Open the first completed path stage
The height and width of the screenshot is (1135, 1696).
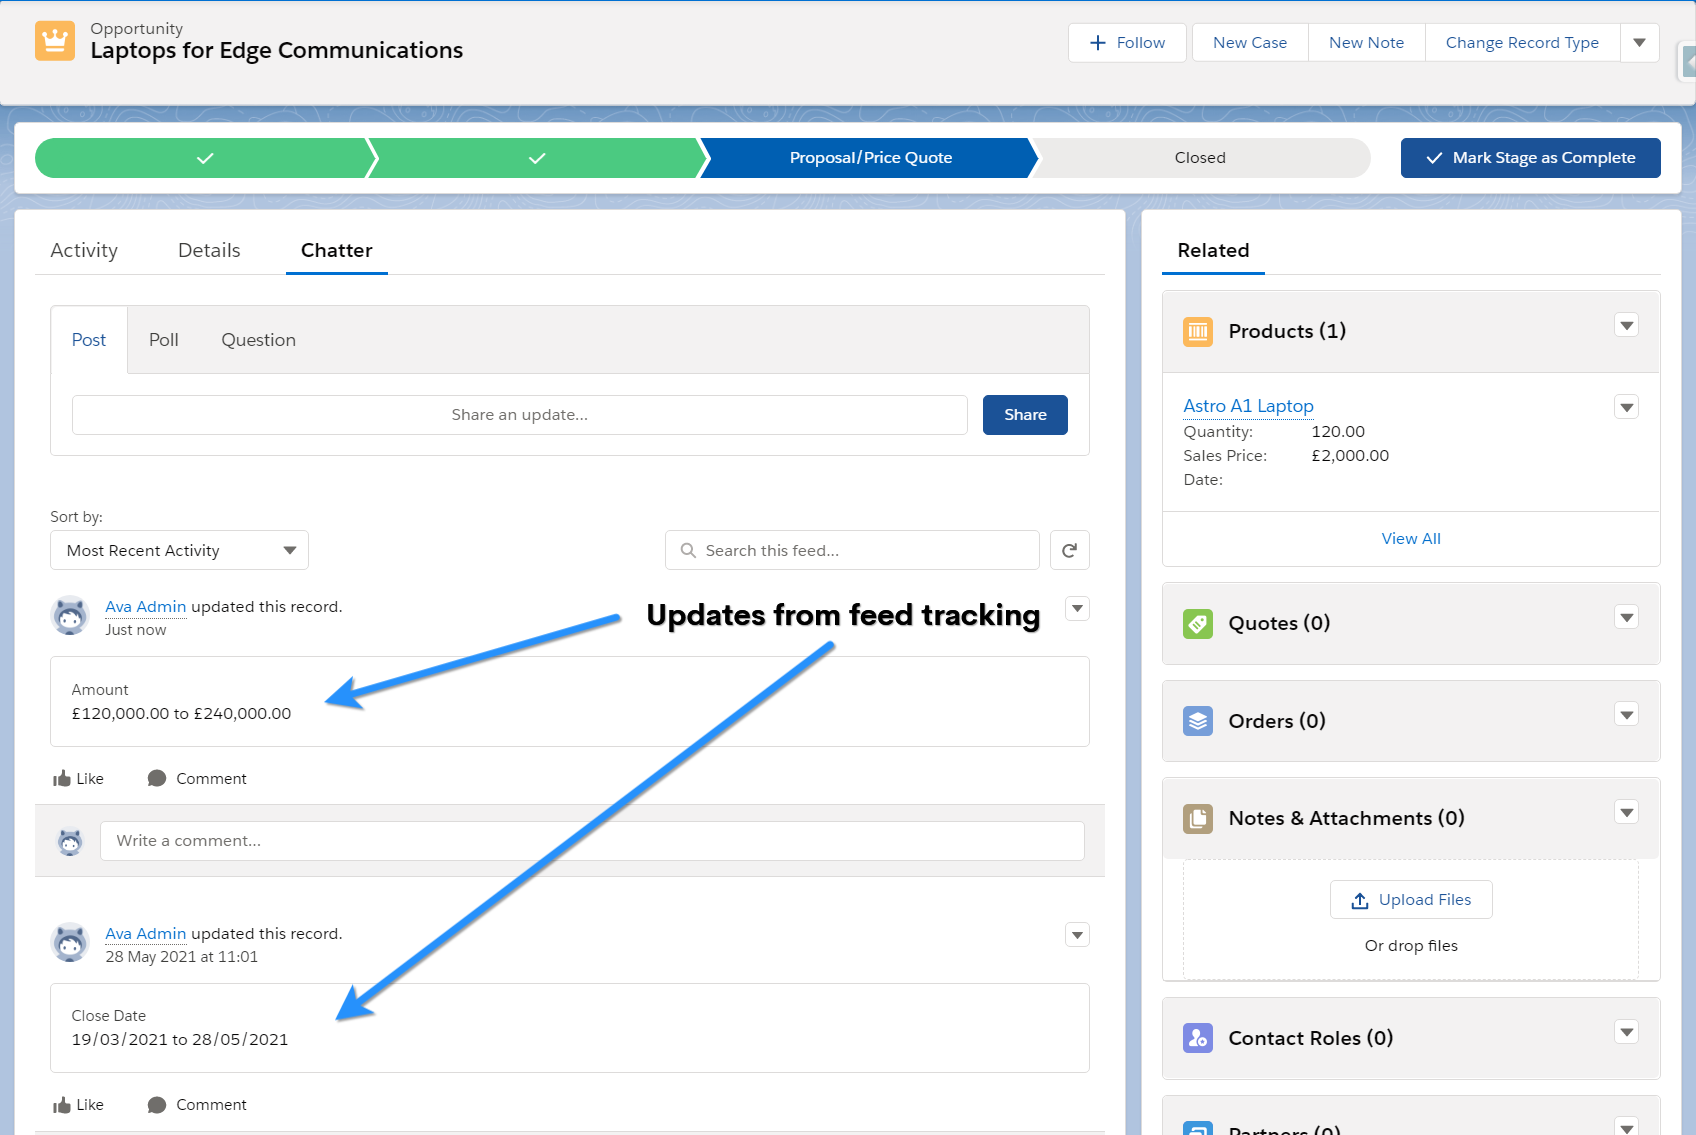[204, 158]
